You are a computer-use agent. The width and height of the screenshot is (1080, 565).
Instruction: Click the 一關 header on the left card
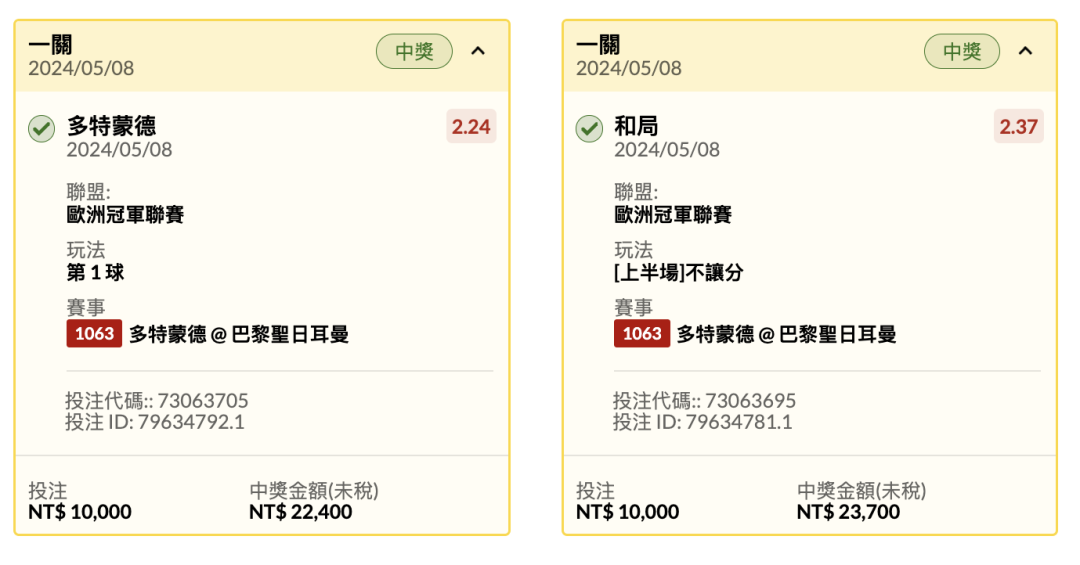click(50, 45)
